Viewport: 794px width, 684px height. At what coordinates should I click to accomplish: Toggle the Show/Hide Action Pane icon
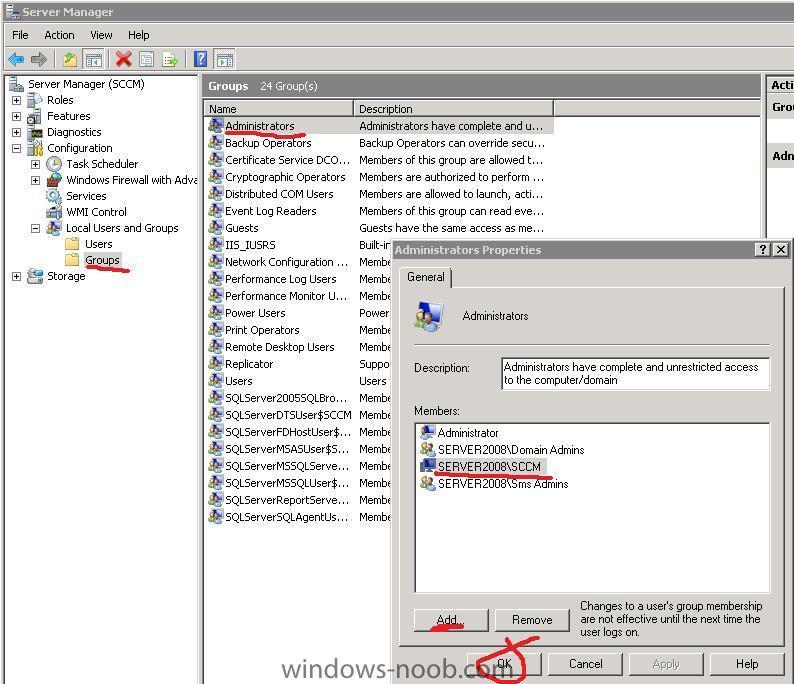coord(225,60)
